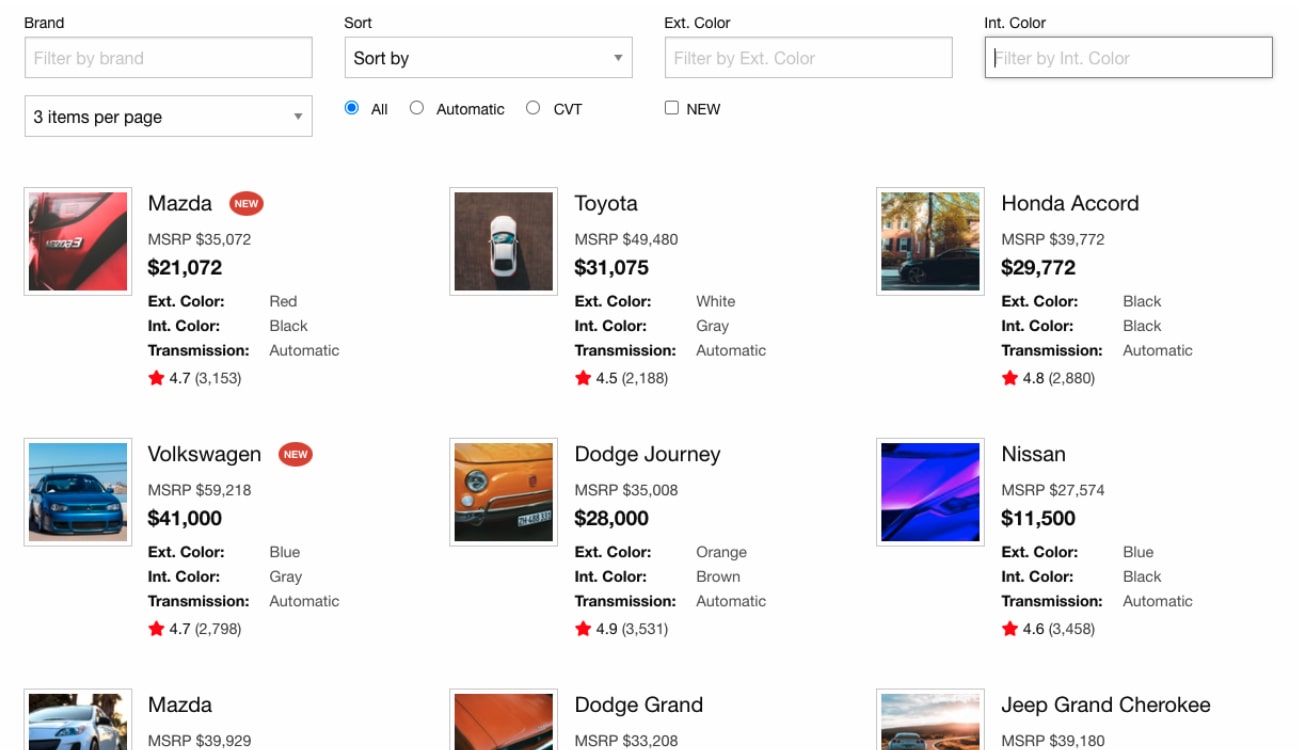Focus the Filter by Ext. Color field
1300x750 pixels.
pos(808,58)
